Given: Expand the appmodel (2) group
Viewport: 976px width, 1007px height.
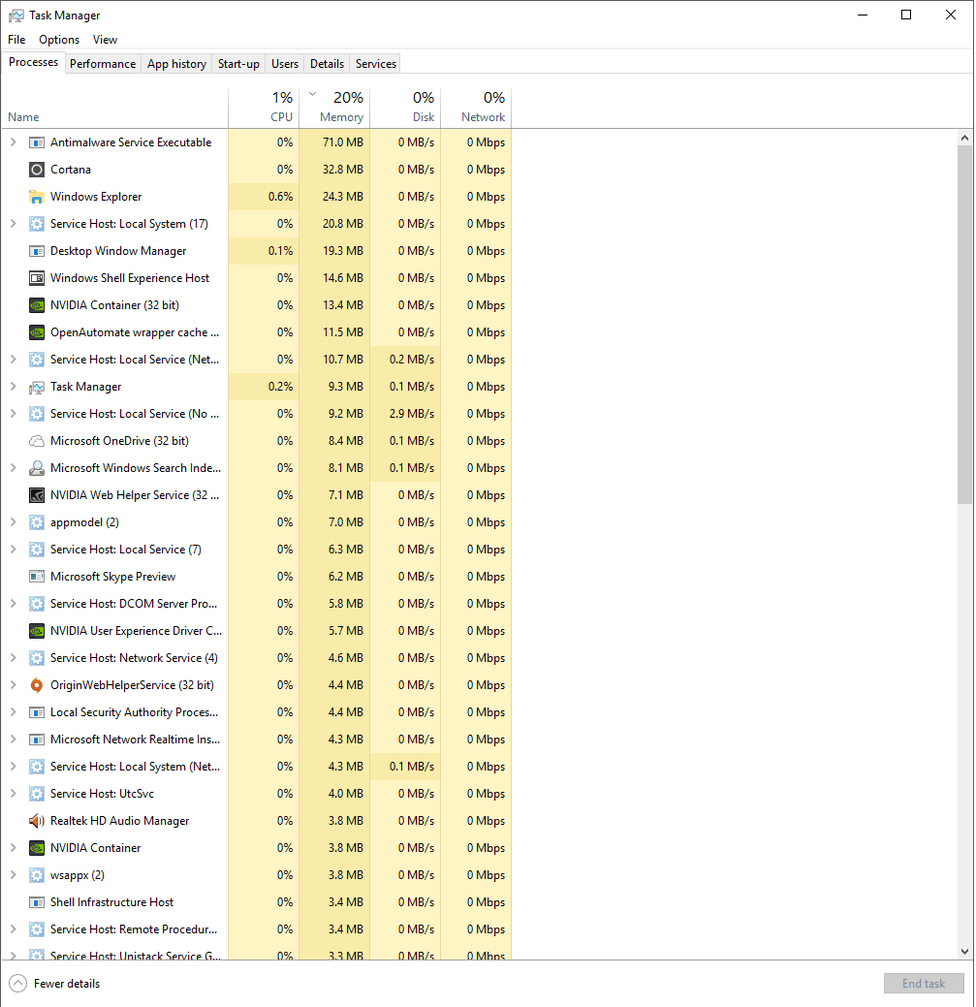Looking at the screenshot, I should tap(13, 522).
